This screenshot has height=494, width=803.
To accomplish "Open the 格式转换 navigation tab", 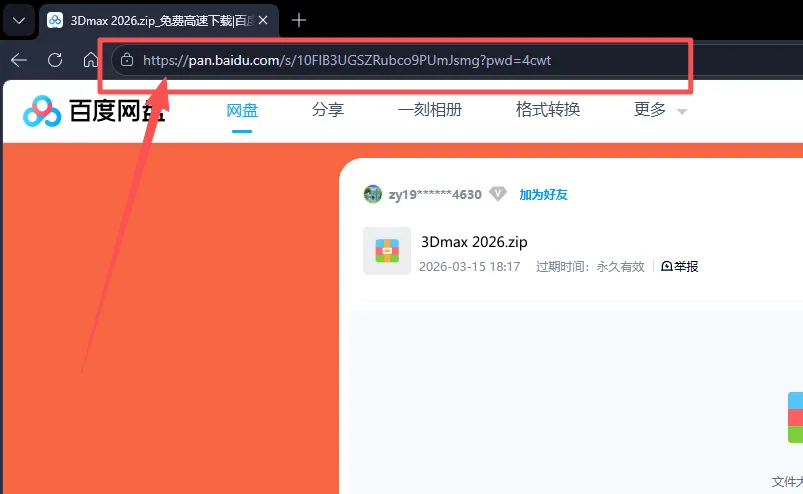I will pos(548,110).
